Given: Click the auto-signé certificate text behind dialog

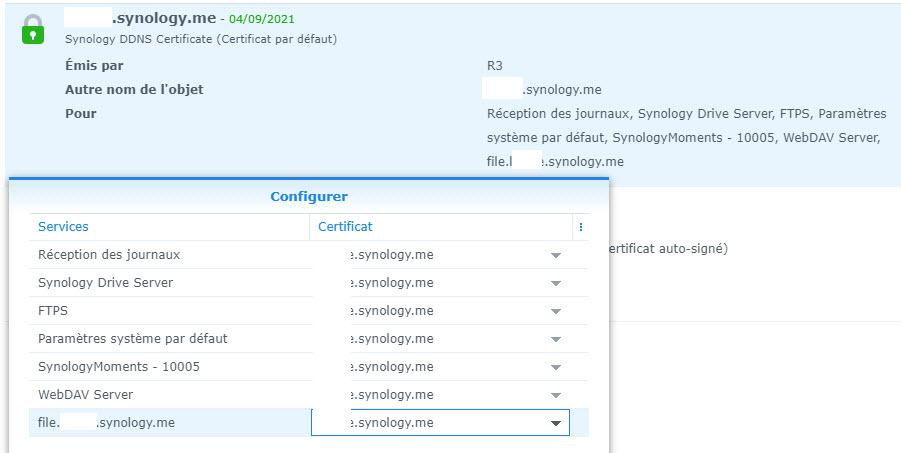Looking at the screenshot, I should click(x=668, y=249).
